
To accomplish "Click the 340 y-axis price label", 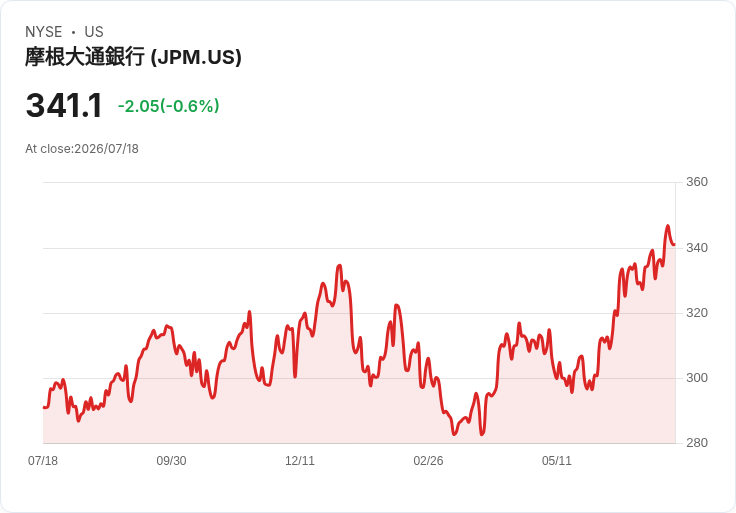I will point(697,247).
